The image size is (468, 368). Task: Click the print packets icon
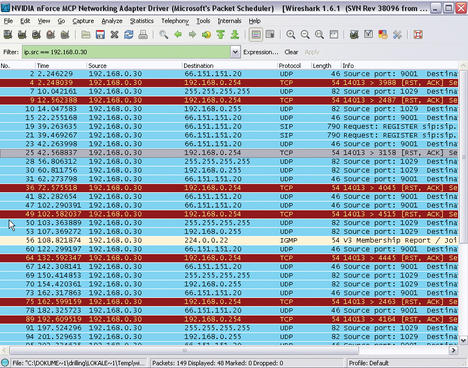pyautogui.click(x=143, y=35)
